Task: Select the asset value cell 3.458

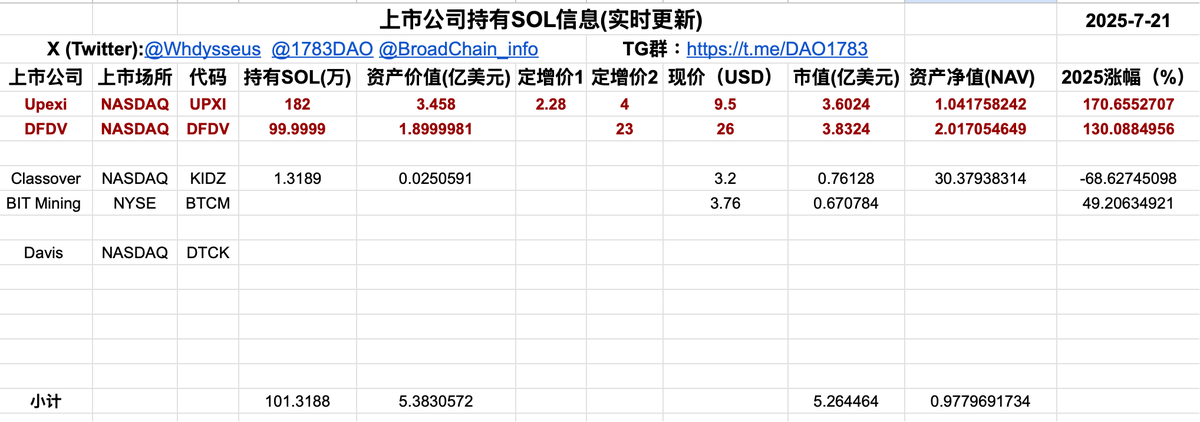Action: point(438,104)
